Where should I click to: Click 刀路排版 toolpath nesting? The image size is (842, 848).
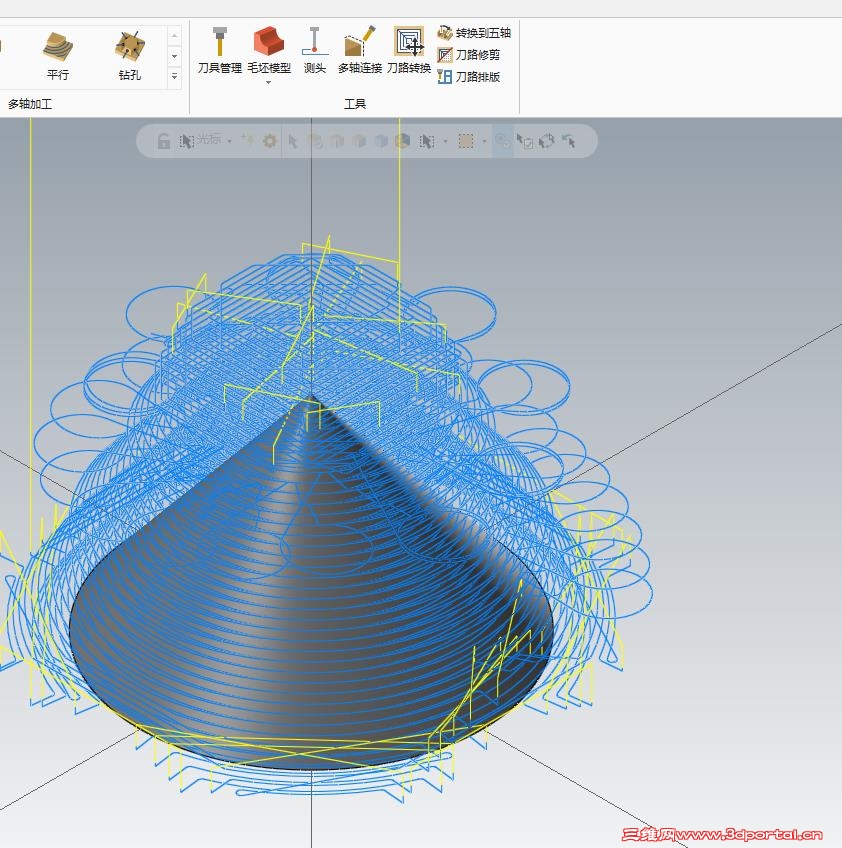[469, 76]
